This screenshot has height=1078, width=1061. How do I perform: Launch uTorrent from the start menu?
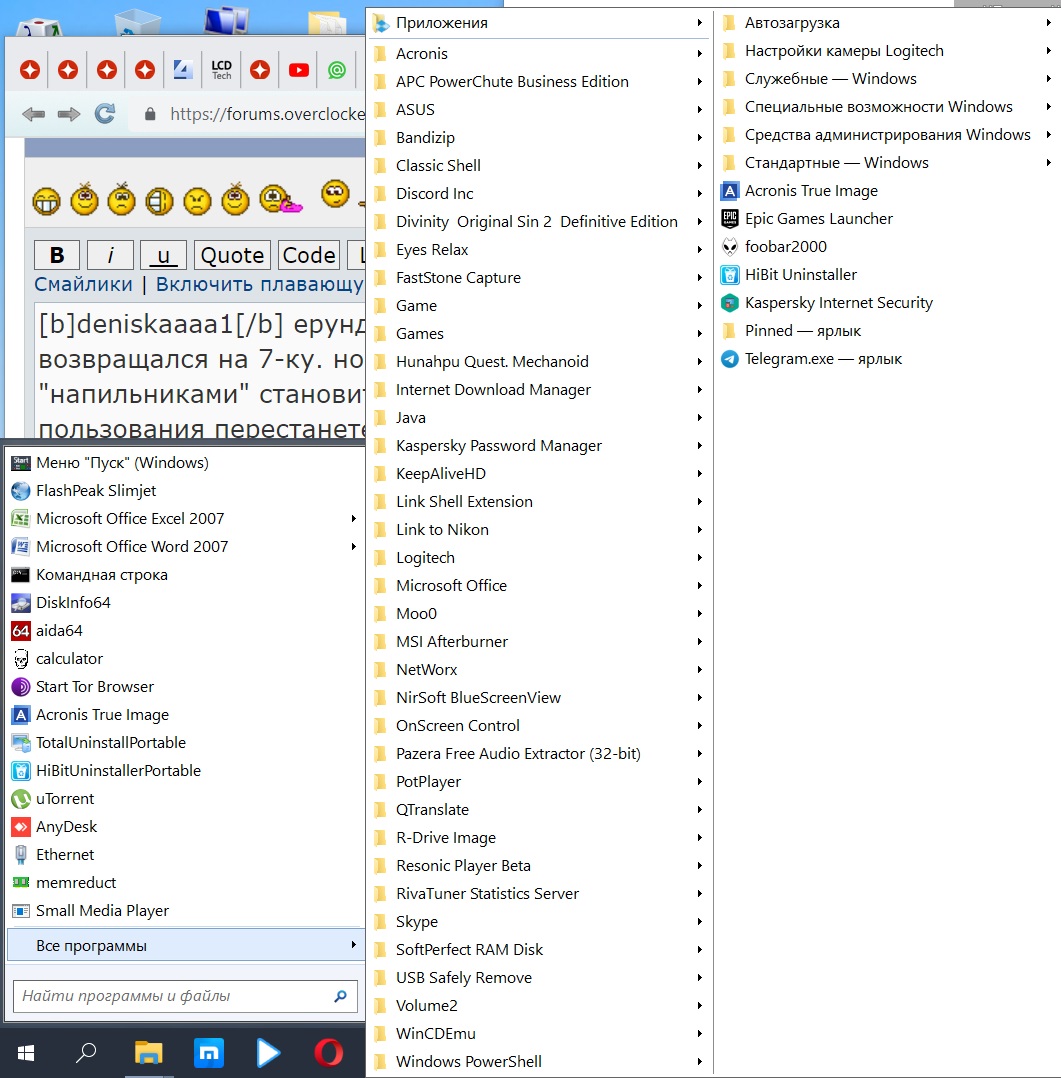pos(186,798)
